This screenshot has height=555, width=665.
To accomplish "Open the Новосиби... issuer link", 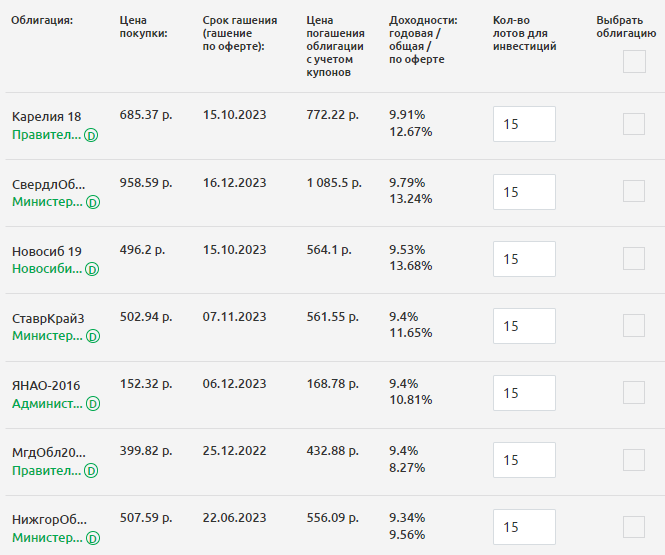I will click(46, 269).
